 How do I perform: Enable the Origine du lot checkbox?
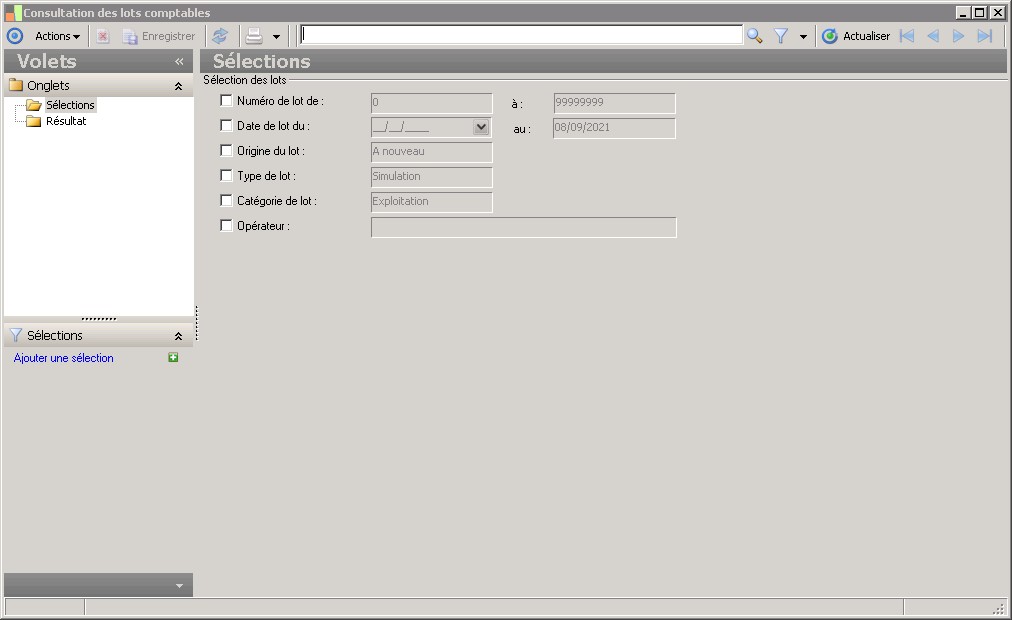click(226, 151)
